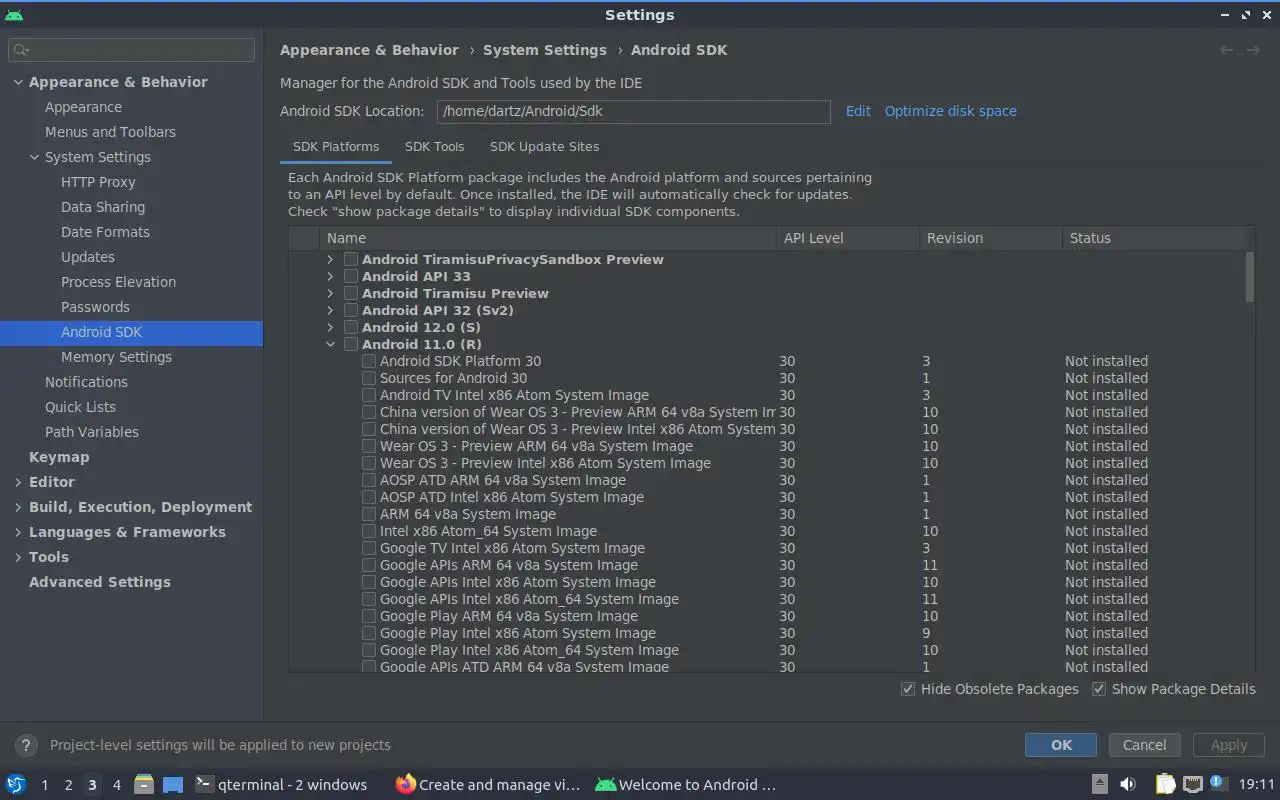Switch to workspace 4
The height and width of the screenshot is (800, 1280).
[x=116, y=785]
